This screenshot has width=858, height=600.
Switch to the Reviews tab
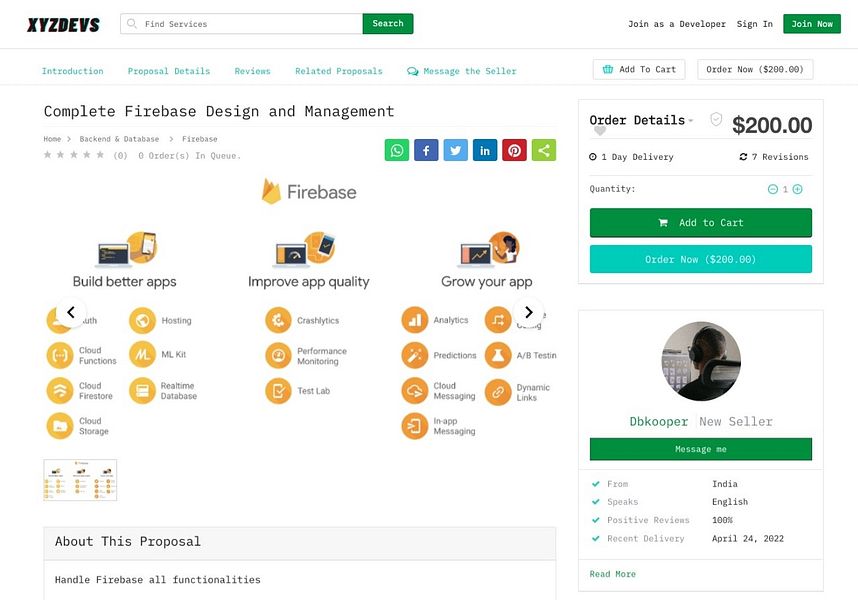[253, 71]
